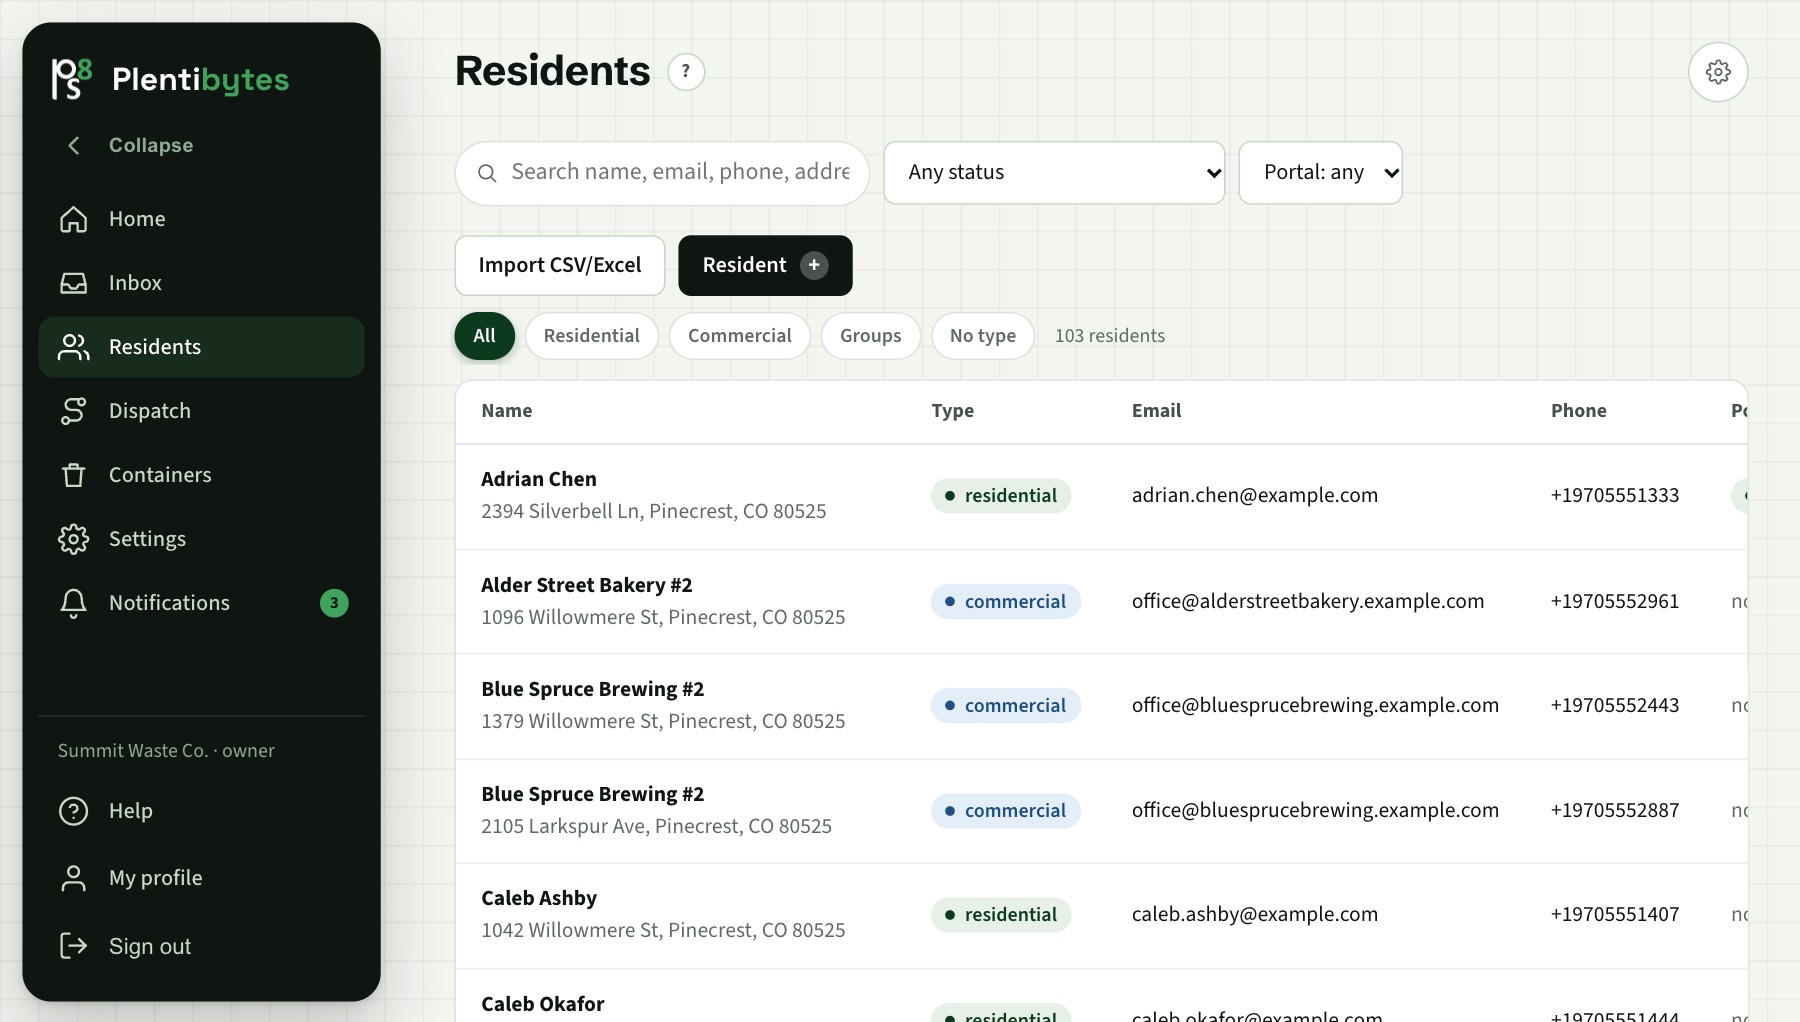Viewport: 1800px width, 1022px height.
Task: Click the search magnifier icon
Action: point(487,173)
